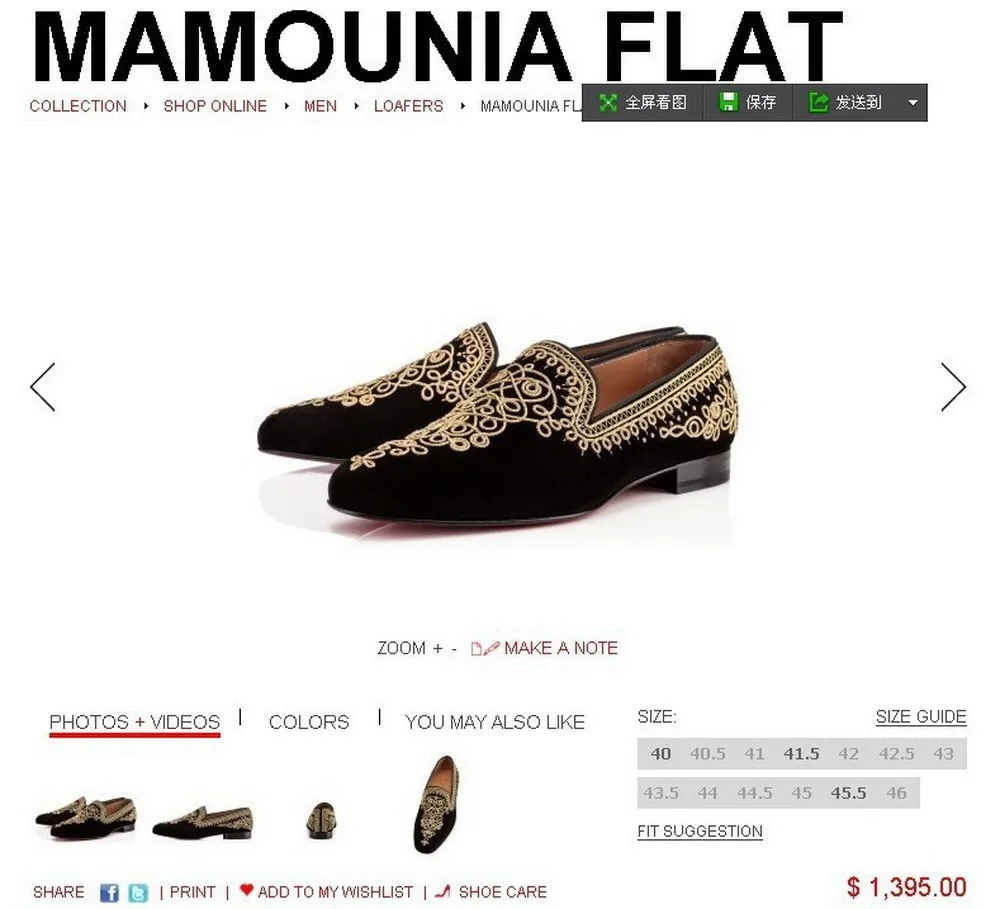Click the red heart wishlist icon
Image resolution: width=1000 pixels, height=909 pixels.
(x=247, y=890)
